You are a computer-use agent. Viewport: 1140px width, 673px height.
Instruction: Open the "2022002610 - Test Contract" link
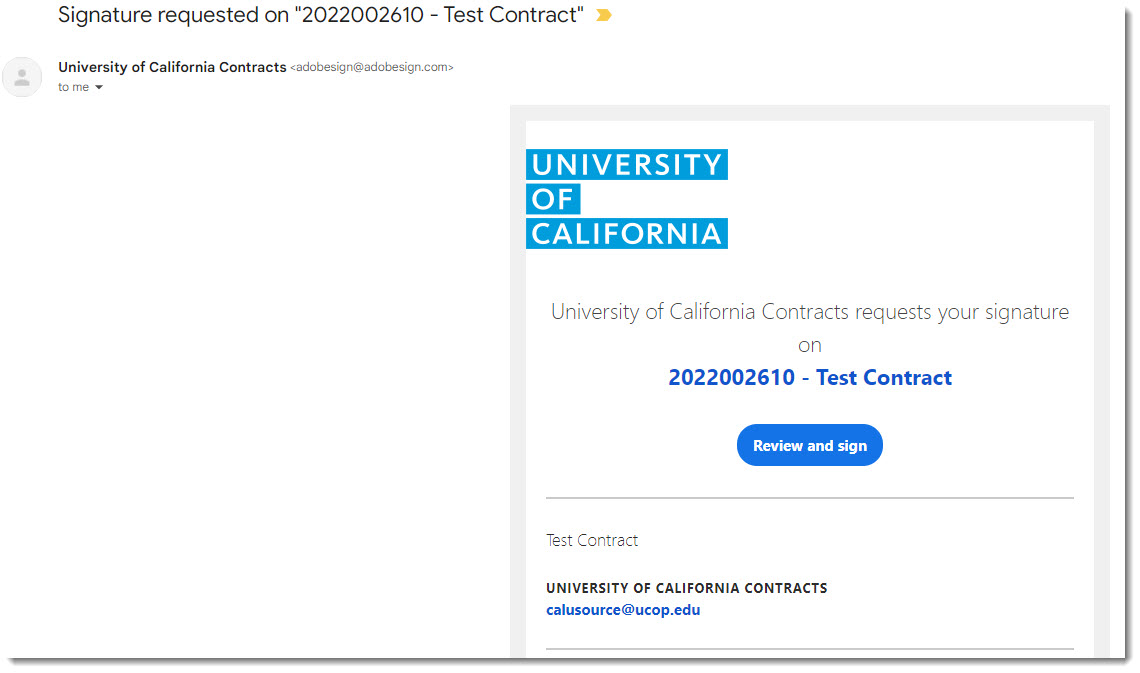coord(810,378)
